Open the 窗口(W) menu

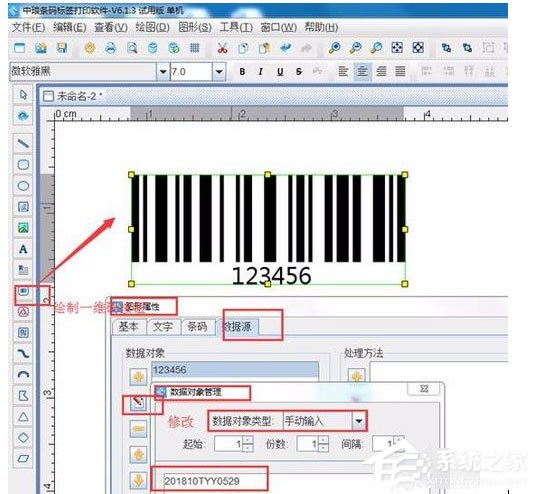tap(278, 27)
